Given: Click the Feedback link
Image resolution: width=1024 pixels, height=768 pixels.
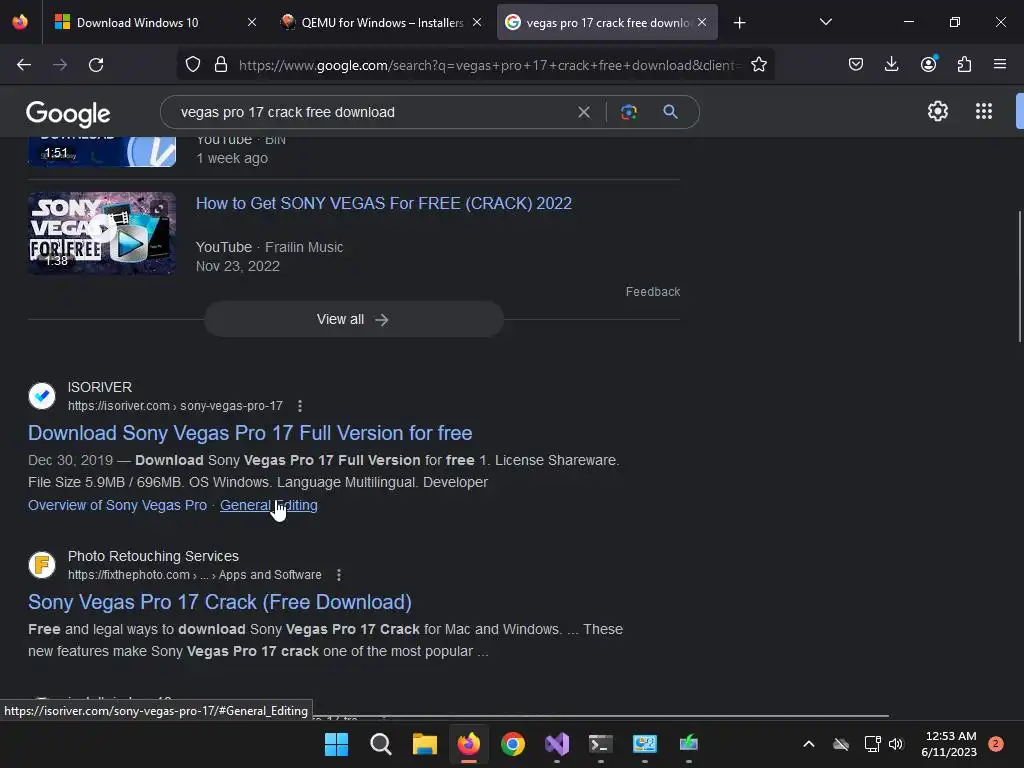Looking at the screenshot, I should 652,292.
